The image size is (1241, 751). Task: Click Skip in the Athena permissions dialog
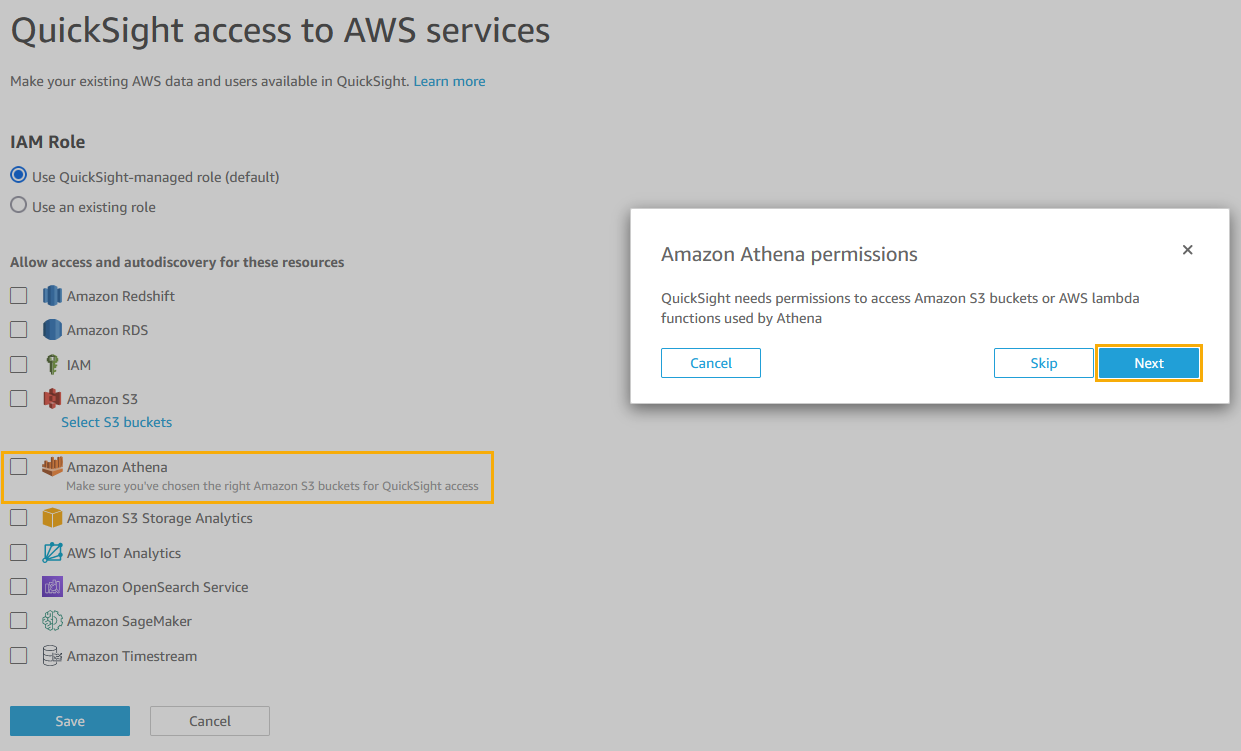pyautogui.click(x=1043, y=363)
